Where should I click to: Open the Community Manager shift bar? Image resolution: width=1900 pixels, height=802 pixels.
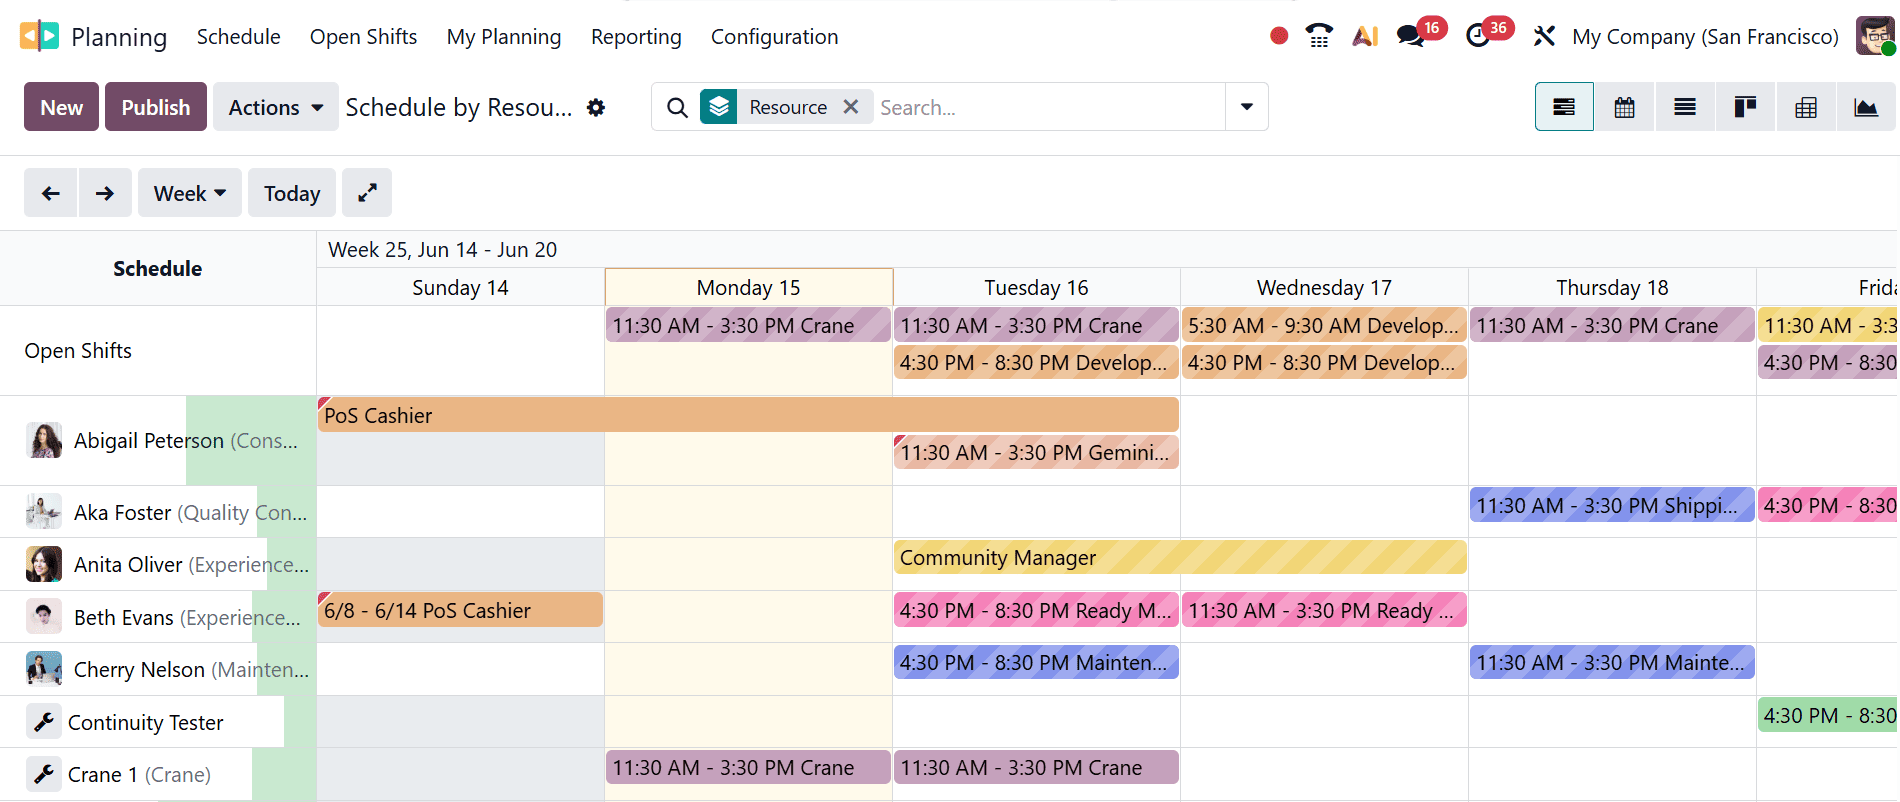1180,557
